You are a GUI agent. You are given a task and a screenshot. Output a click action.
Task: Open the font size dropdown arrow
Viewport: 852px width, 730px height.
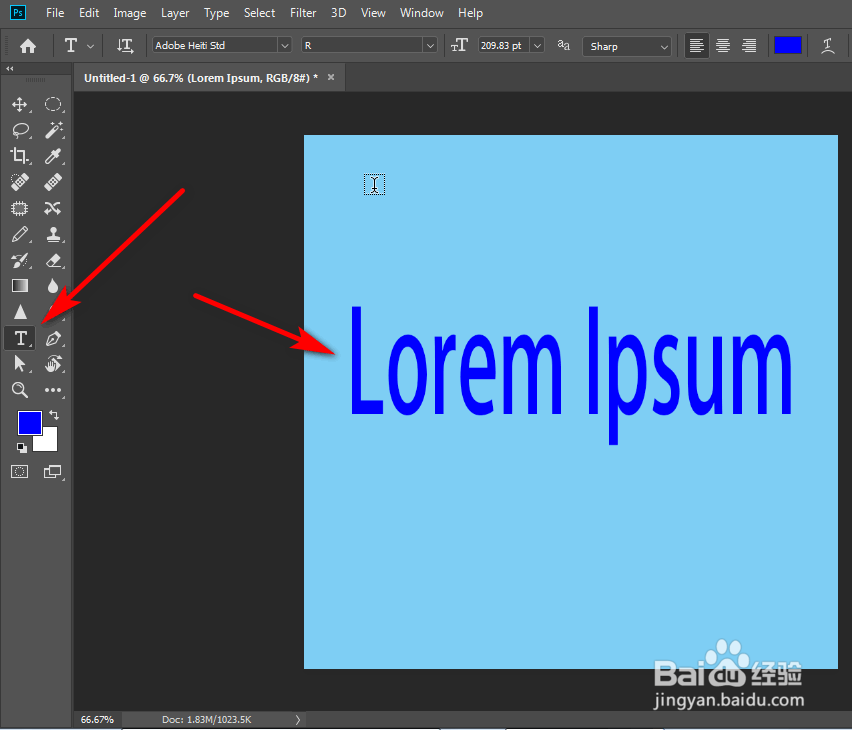coord(537,46)
